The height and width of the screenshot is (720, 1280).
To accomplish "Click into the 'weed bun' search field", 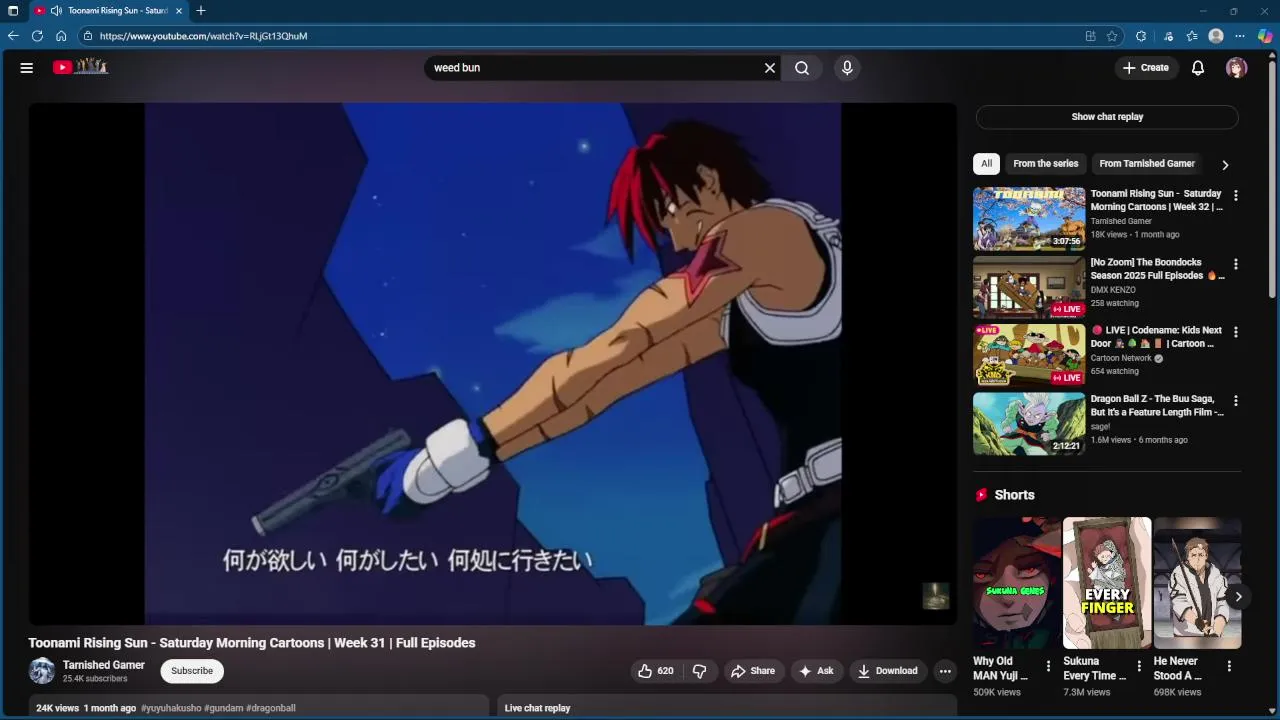I will (x=594, y=68).
